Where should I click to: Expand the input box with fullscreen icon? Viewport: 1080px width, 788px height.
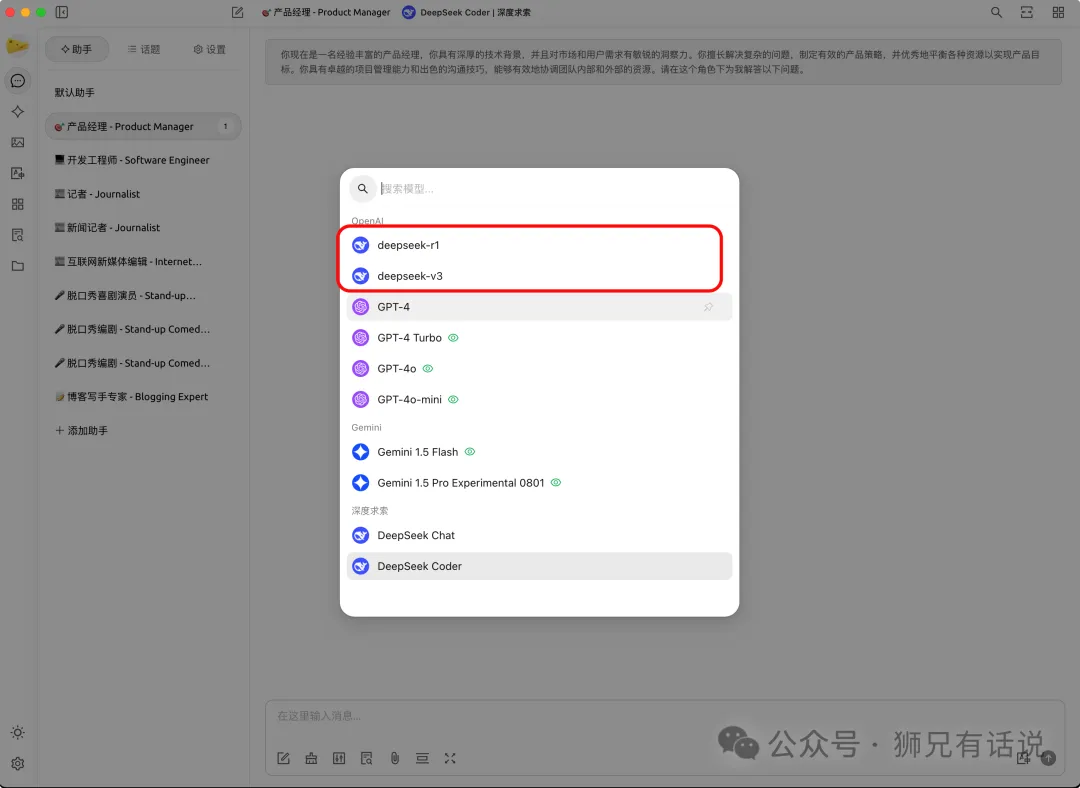[450, 758]
